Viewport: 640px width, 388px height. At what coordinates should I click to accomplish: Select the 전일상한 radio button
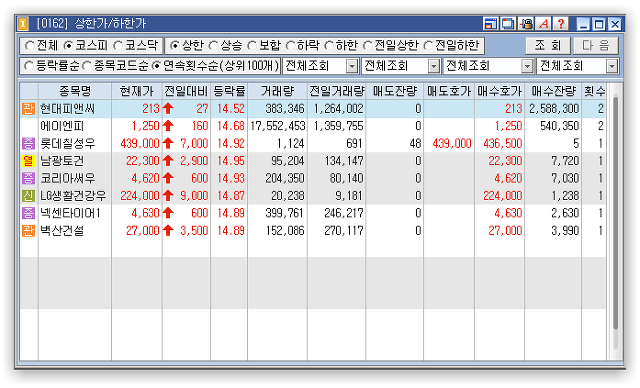(x=367, y=46)
